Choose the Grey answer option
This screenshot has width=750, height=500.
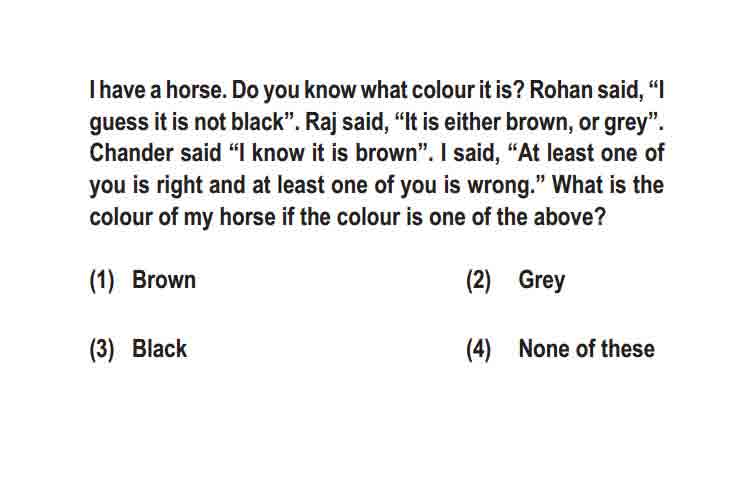(541, 281)
